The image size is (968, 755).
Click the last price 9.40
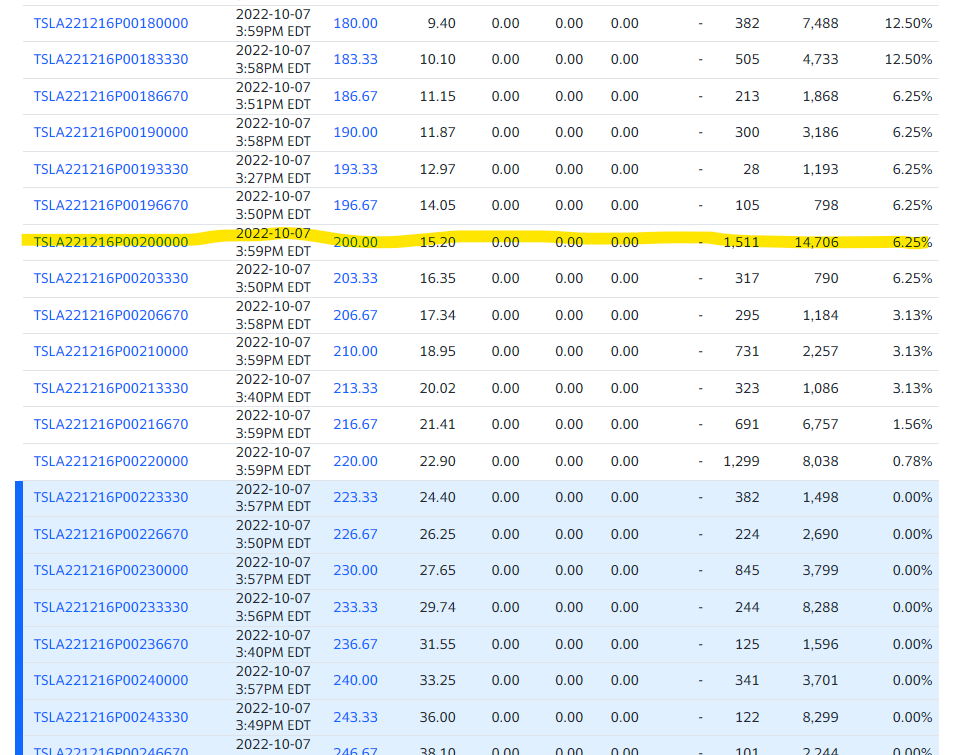pos(441,23)
